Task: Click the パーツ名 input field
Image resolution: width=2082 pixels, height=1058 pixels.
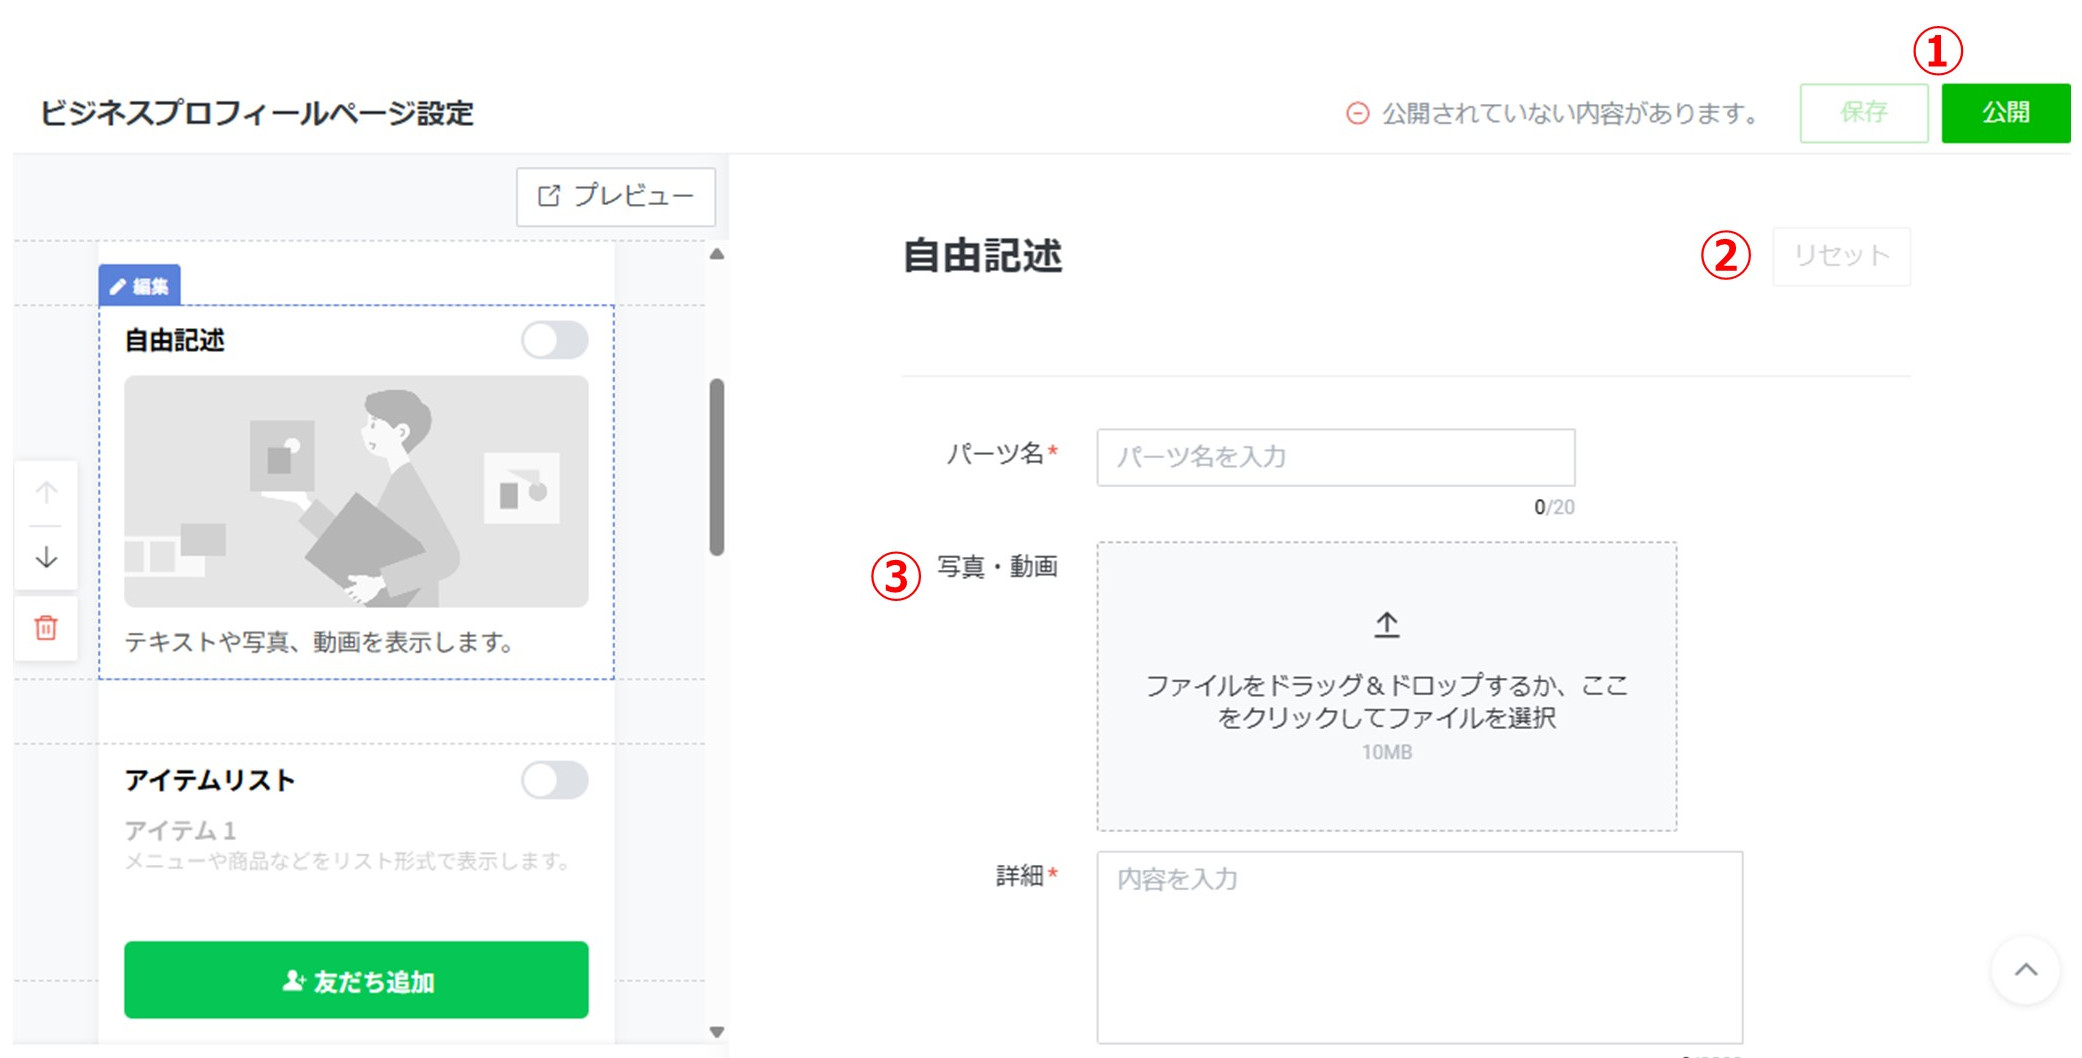Action: coord(1334,456)
